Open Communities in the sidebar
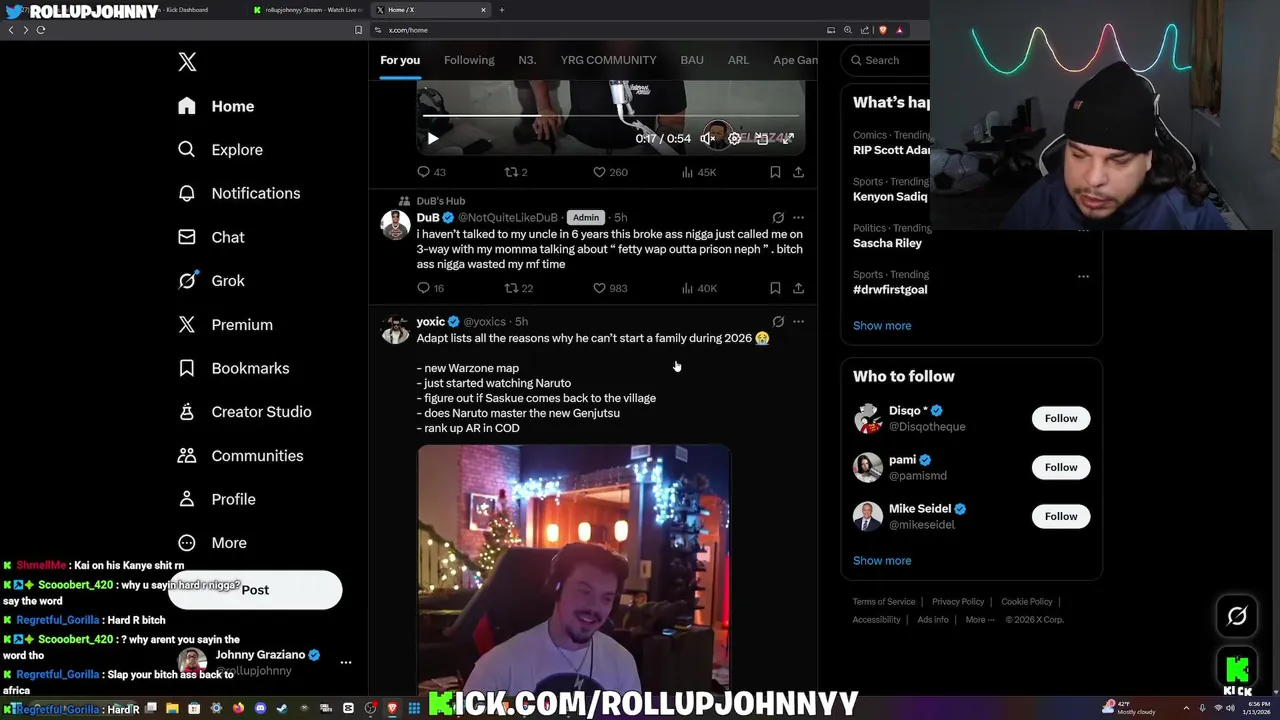1280x720 pixels. [x=241, y=456]
